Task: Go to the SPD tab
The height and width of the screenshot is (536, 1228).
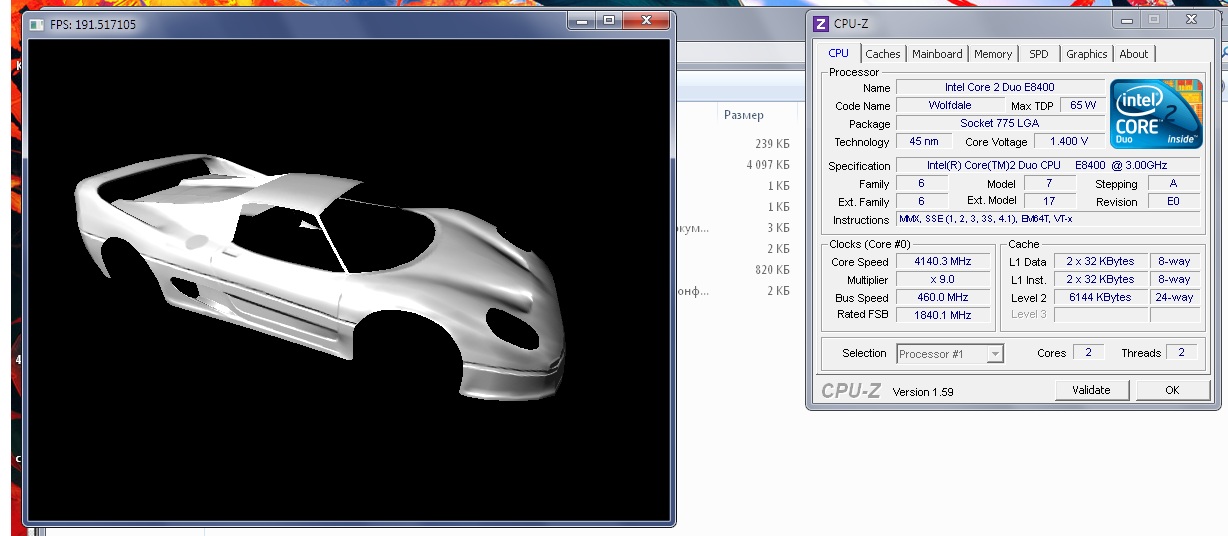Action: 1039,54
